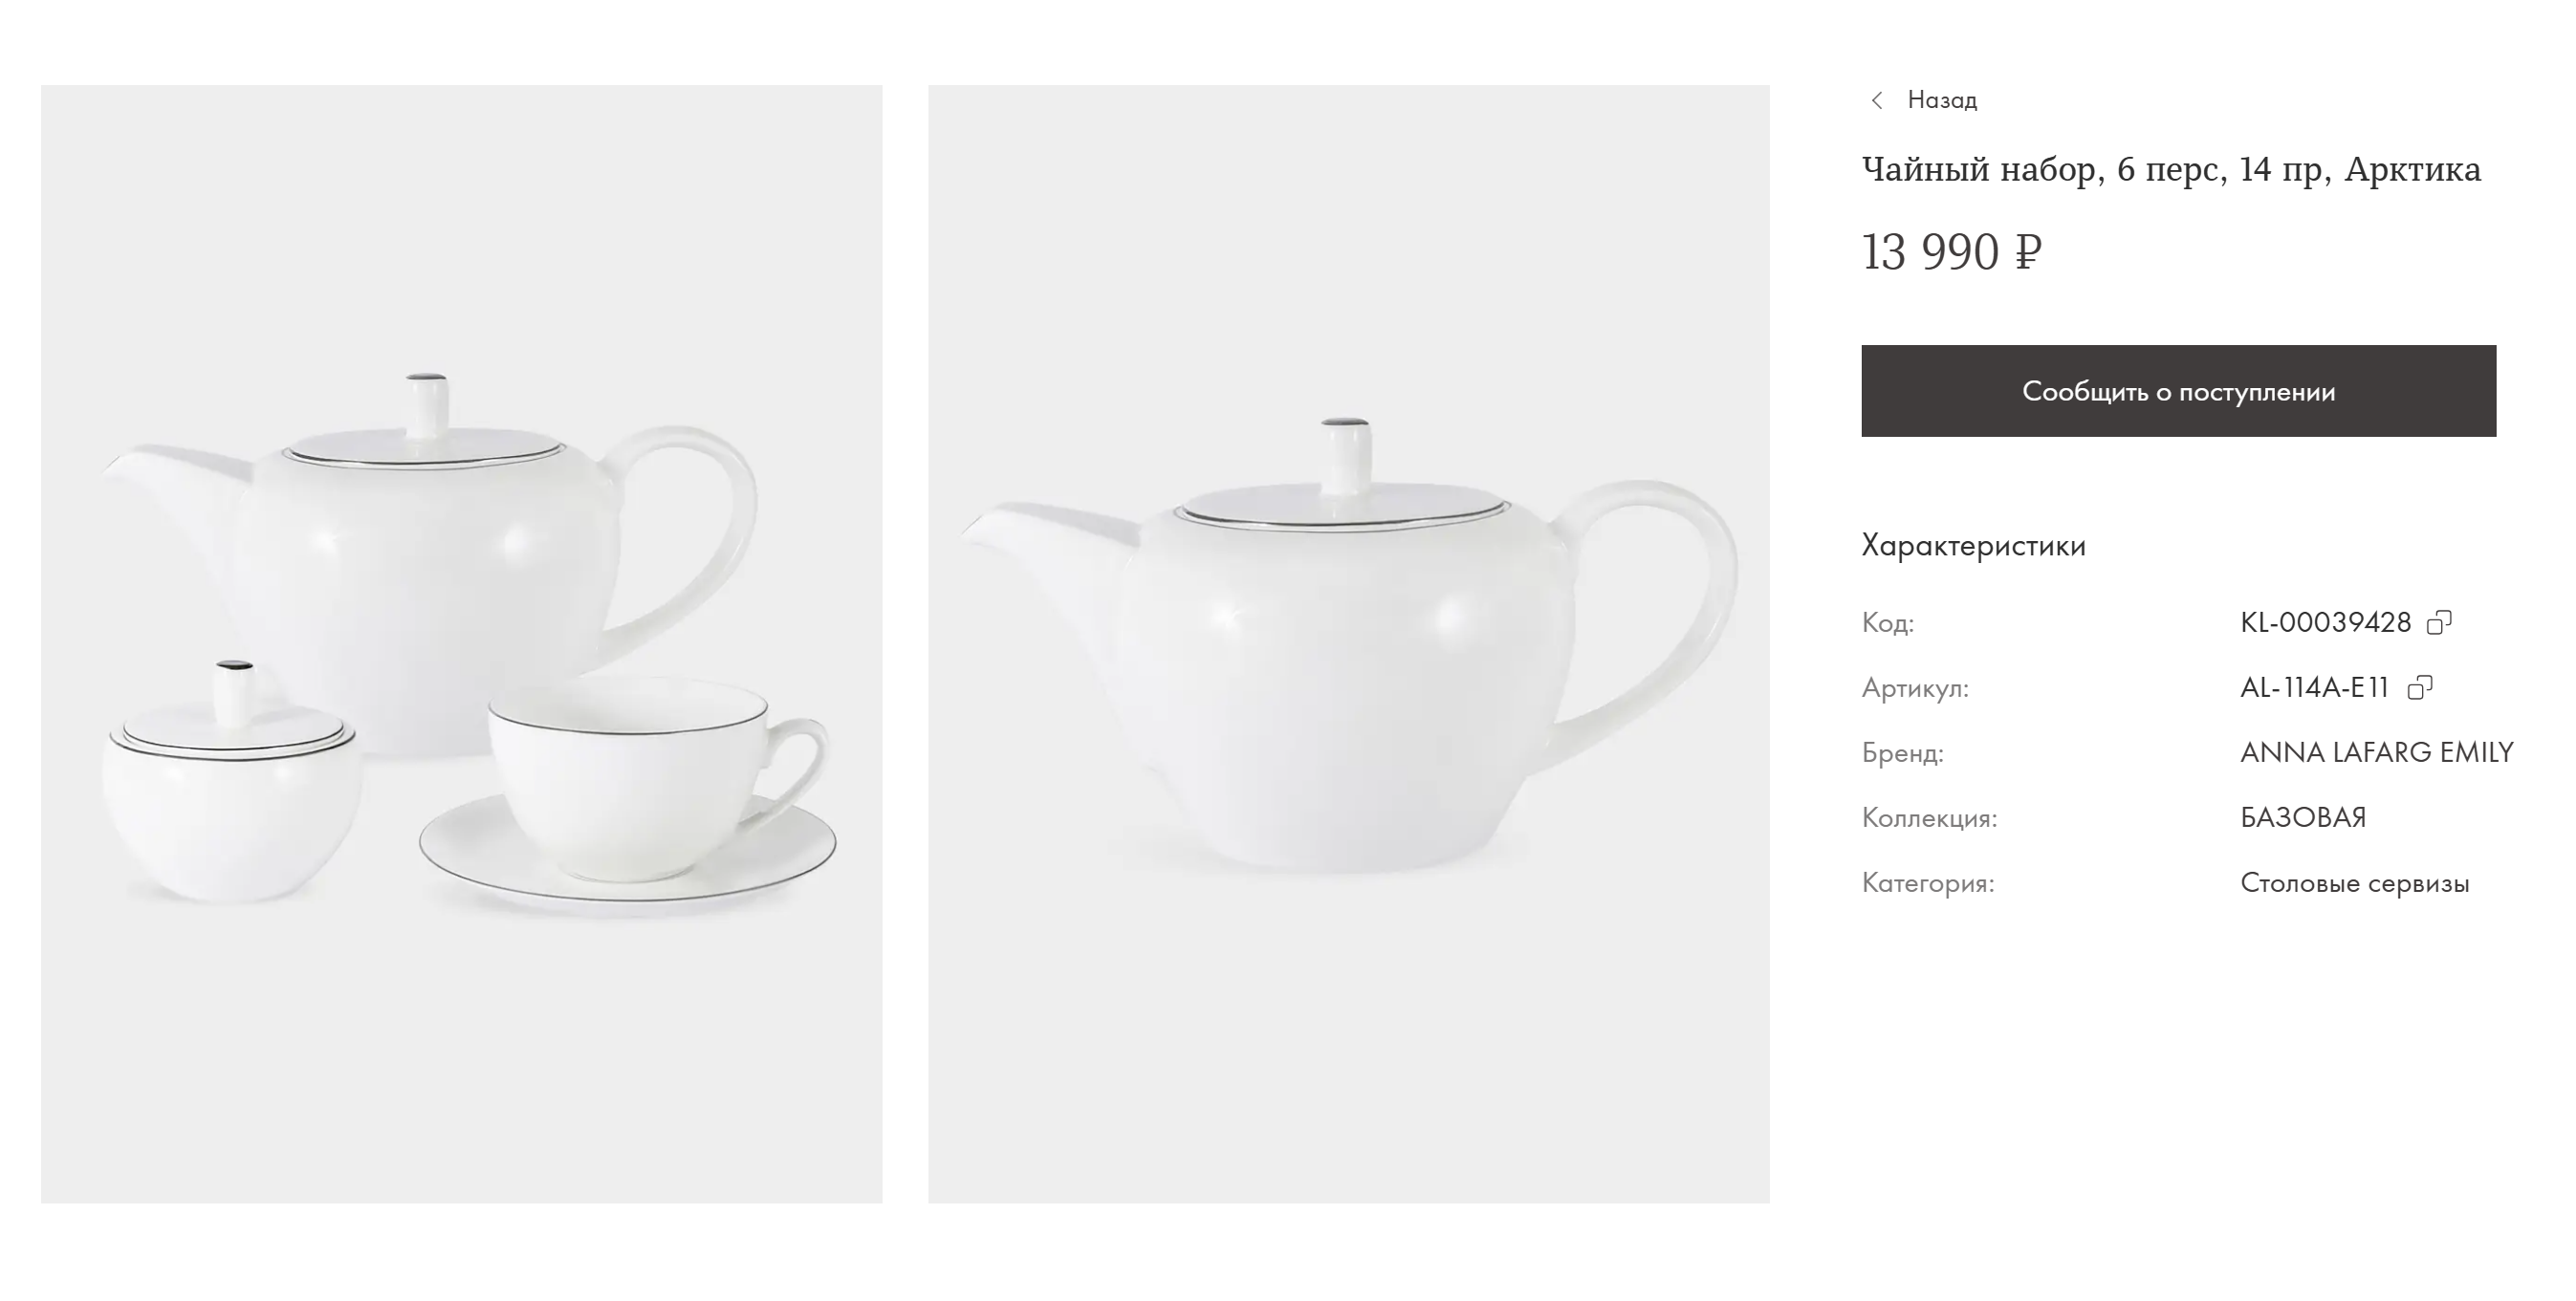Image resolution: width=2576 pixels, height=1301 pixels.
Task: Open the tea set photo with cup and sugar bowl
Action: 461,643
